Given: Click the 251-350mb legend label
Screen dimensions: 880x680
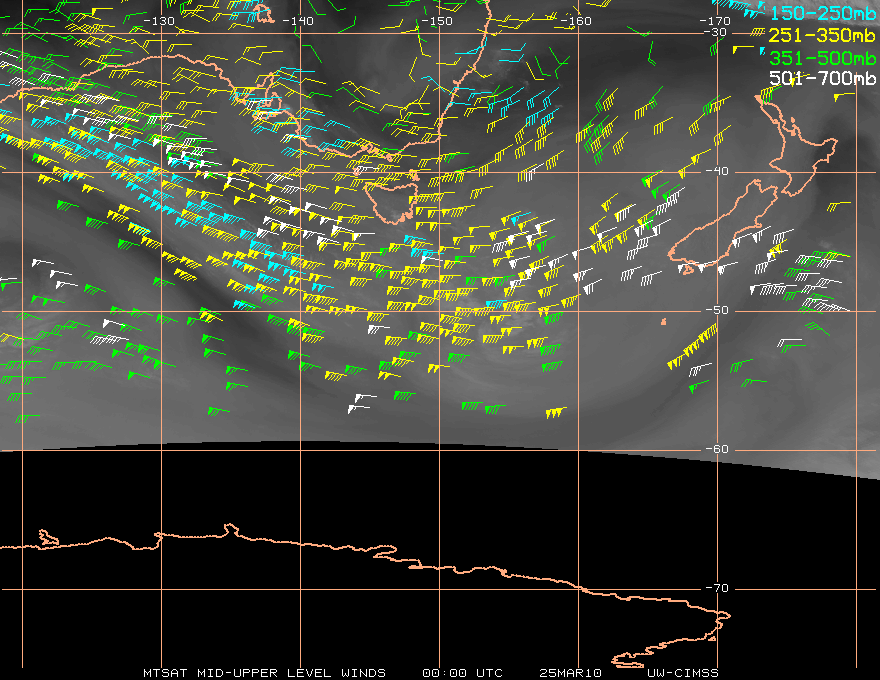Looking at the screenshot, I should [x=822, y=35].
